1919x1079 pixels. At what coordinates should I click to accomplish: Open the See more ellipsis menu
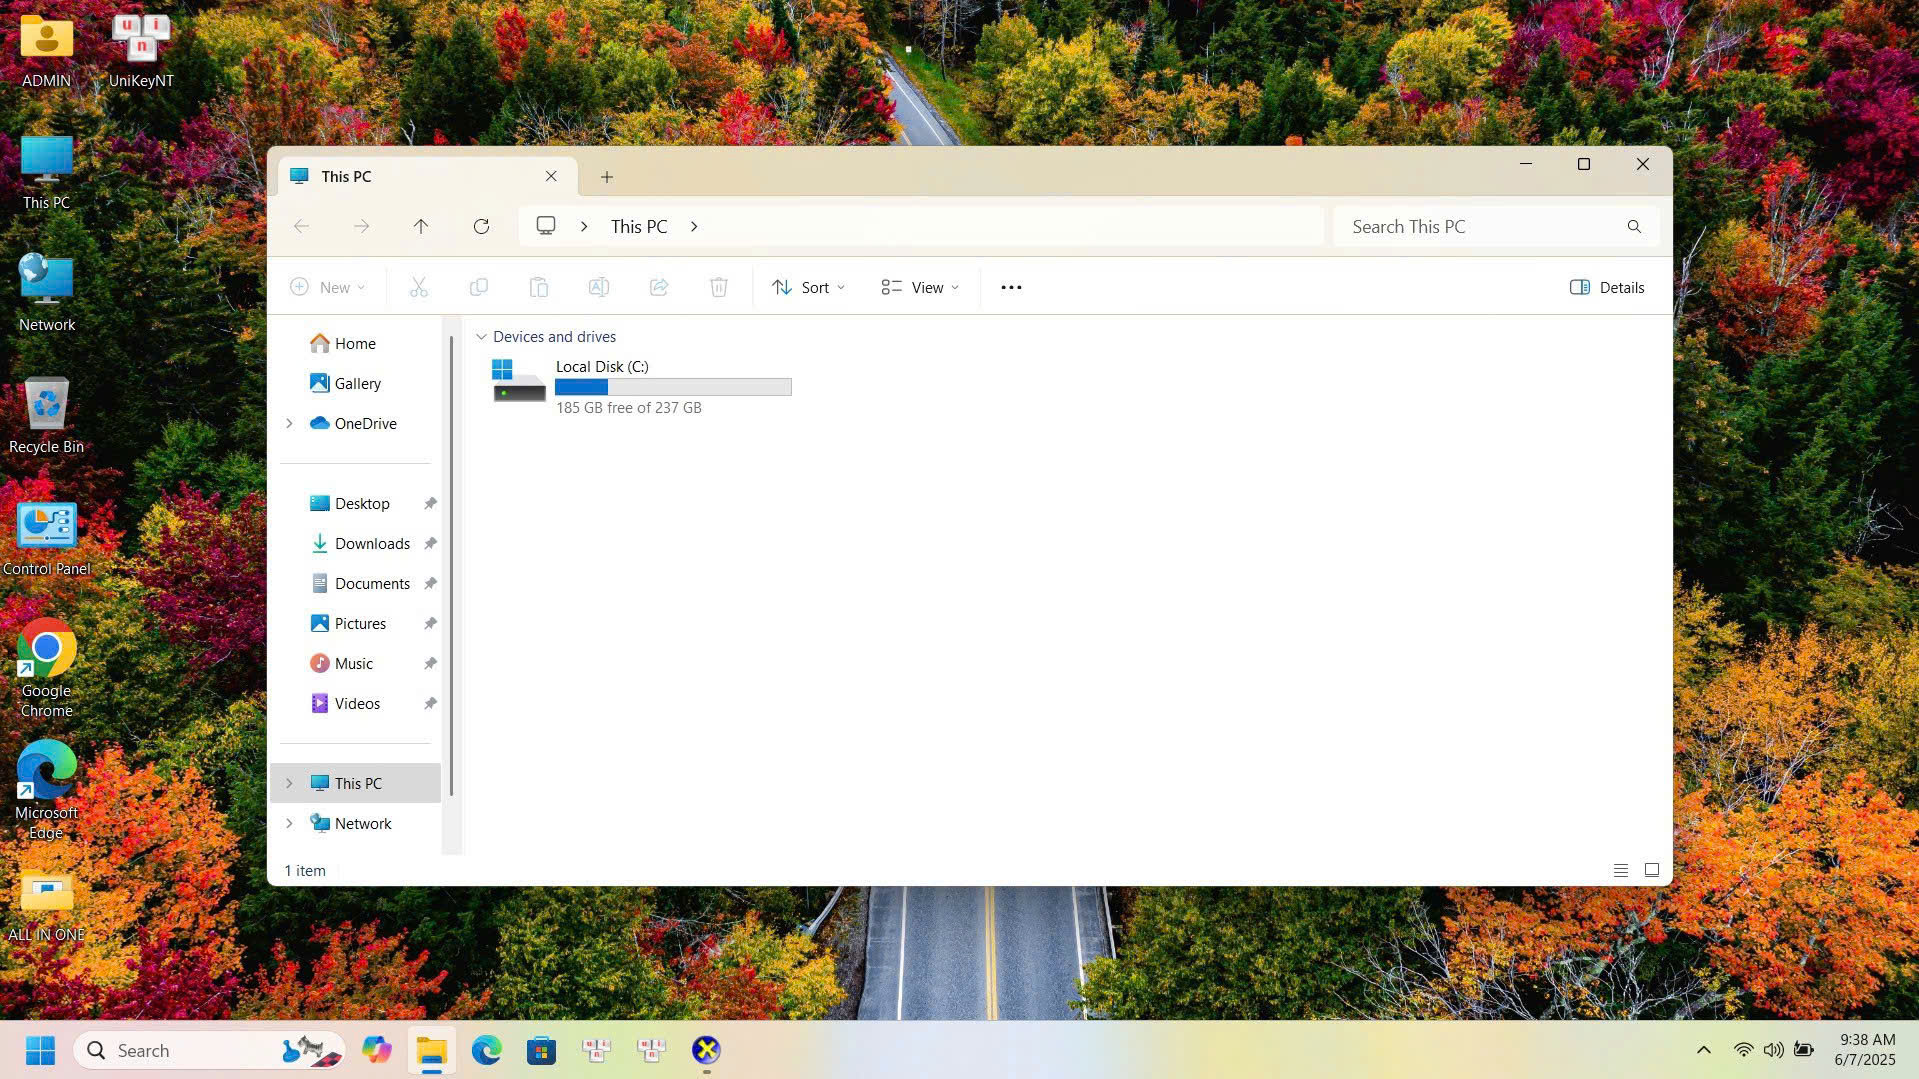(1011, 288)
